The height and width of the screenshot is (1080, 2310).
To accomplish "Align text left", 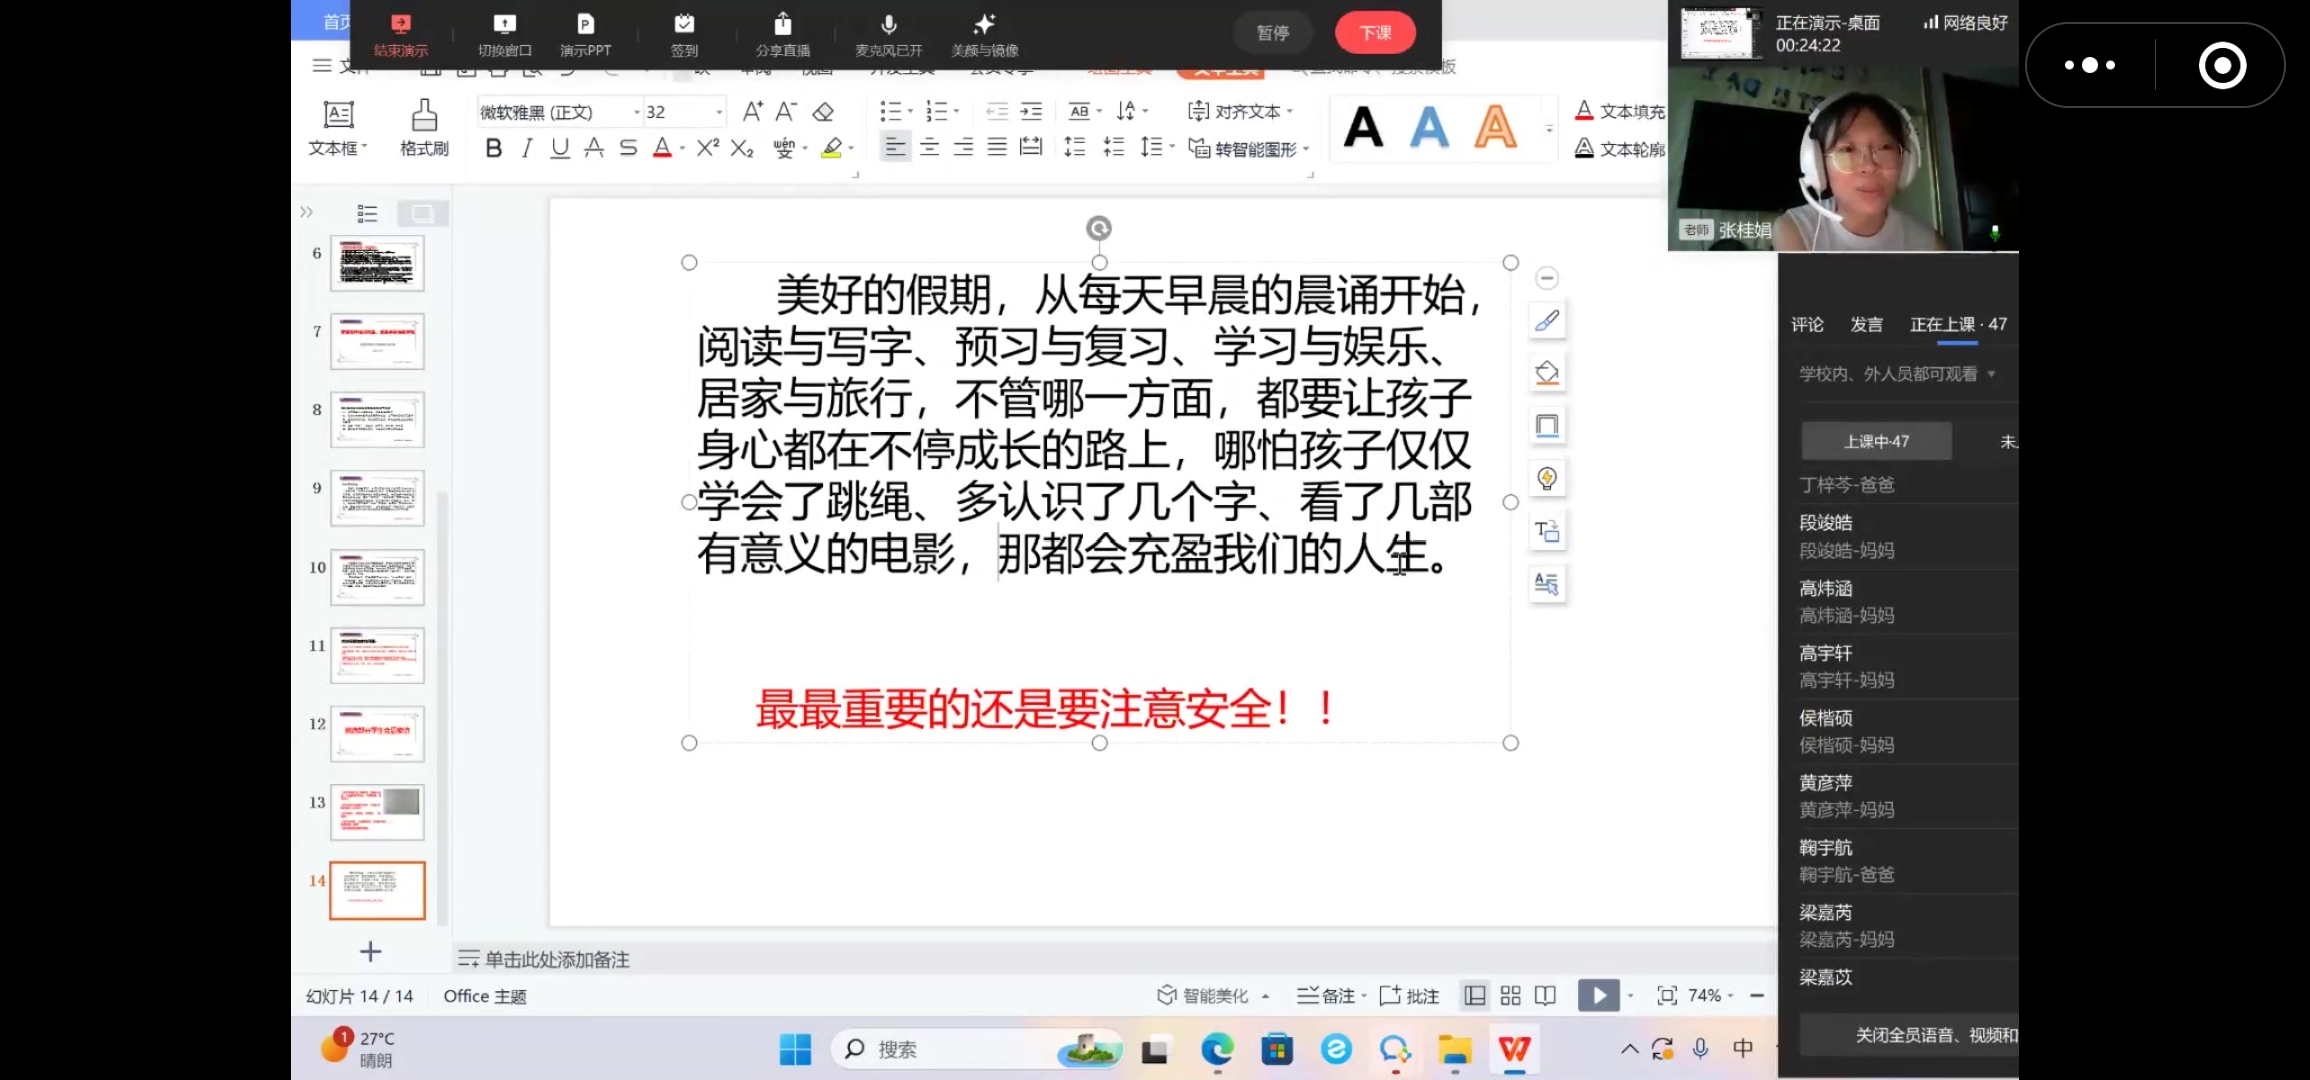I will pos(895,148).
